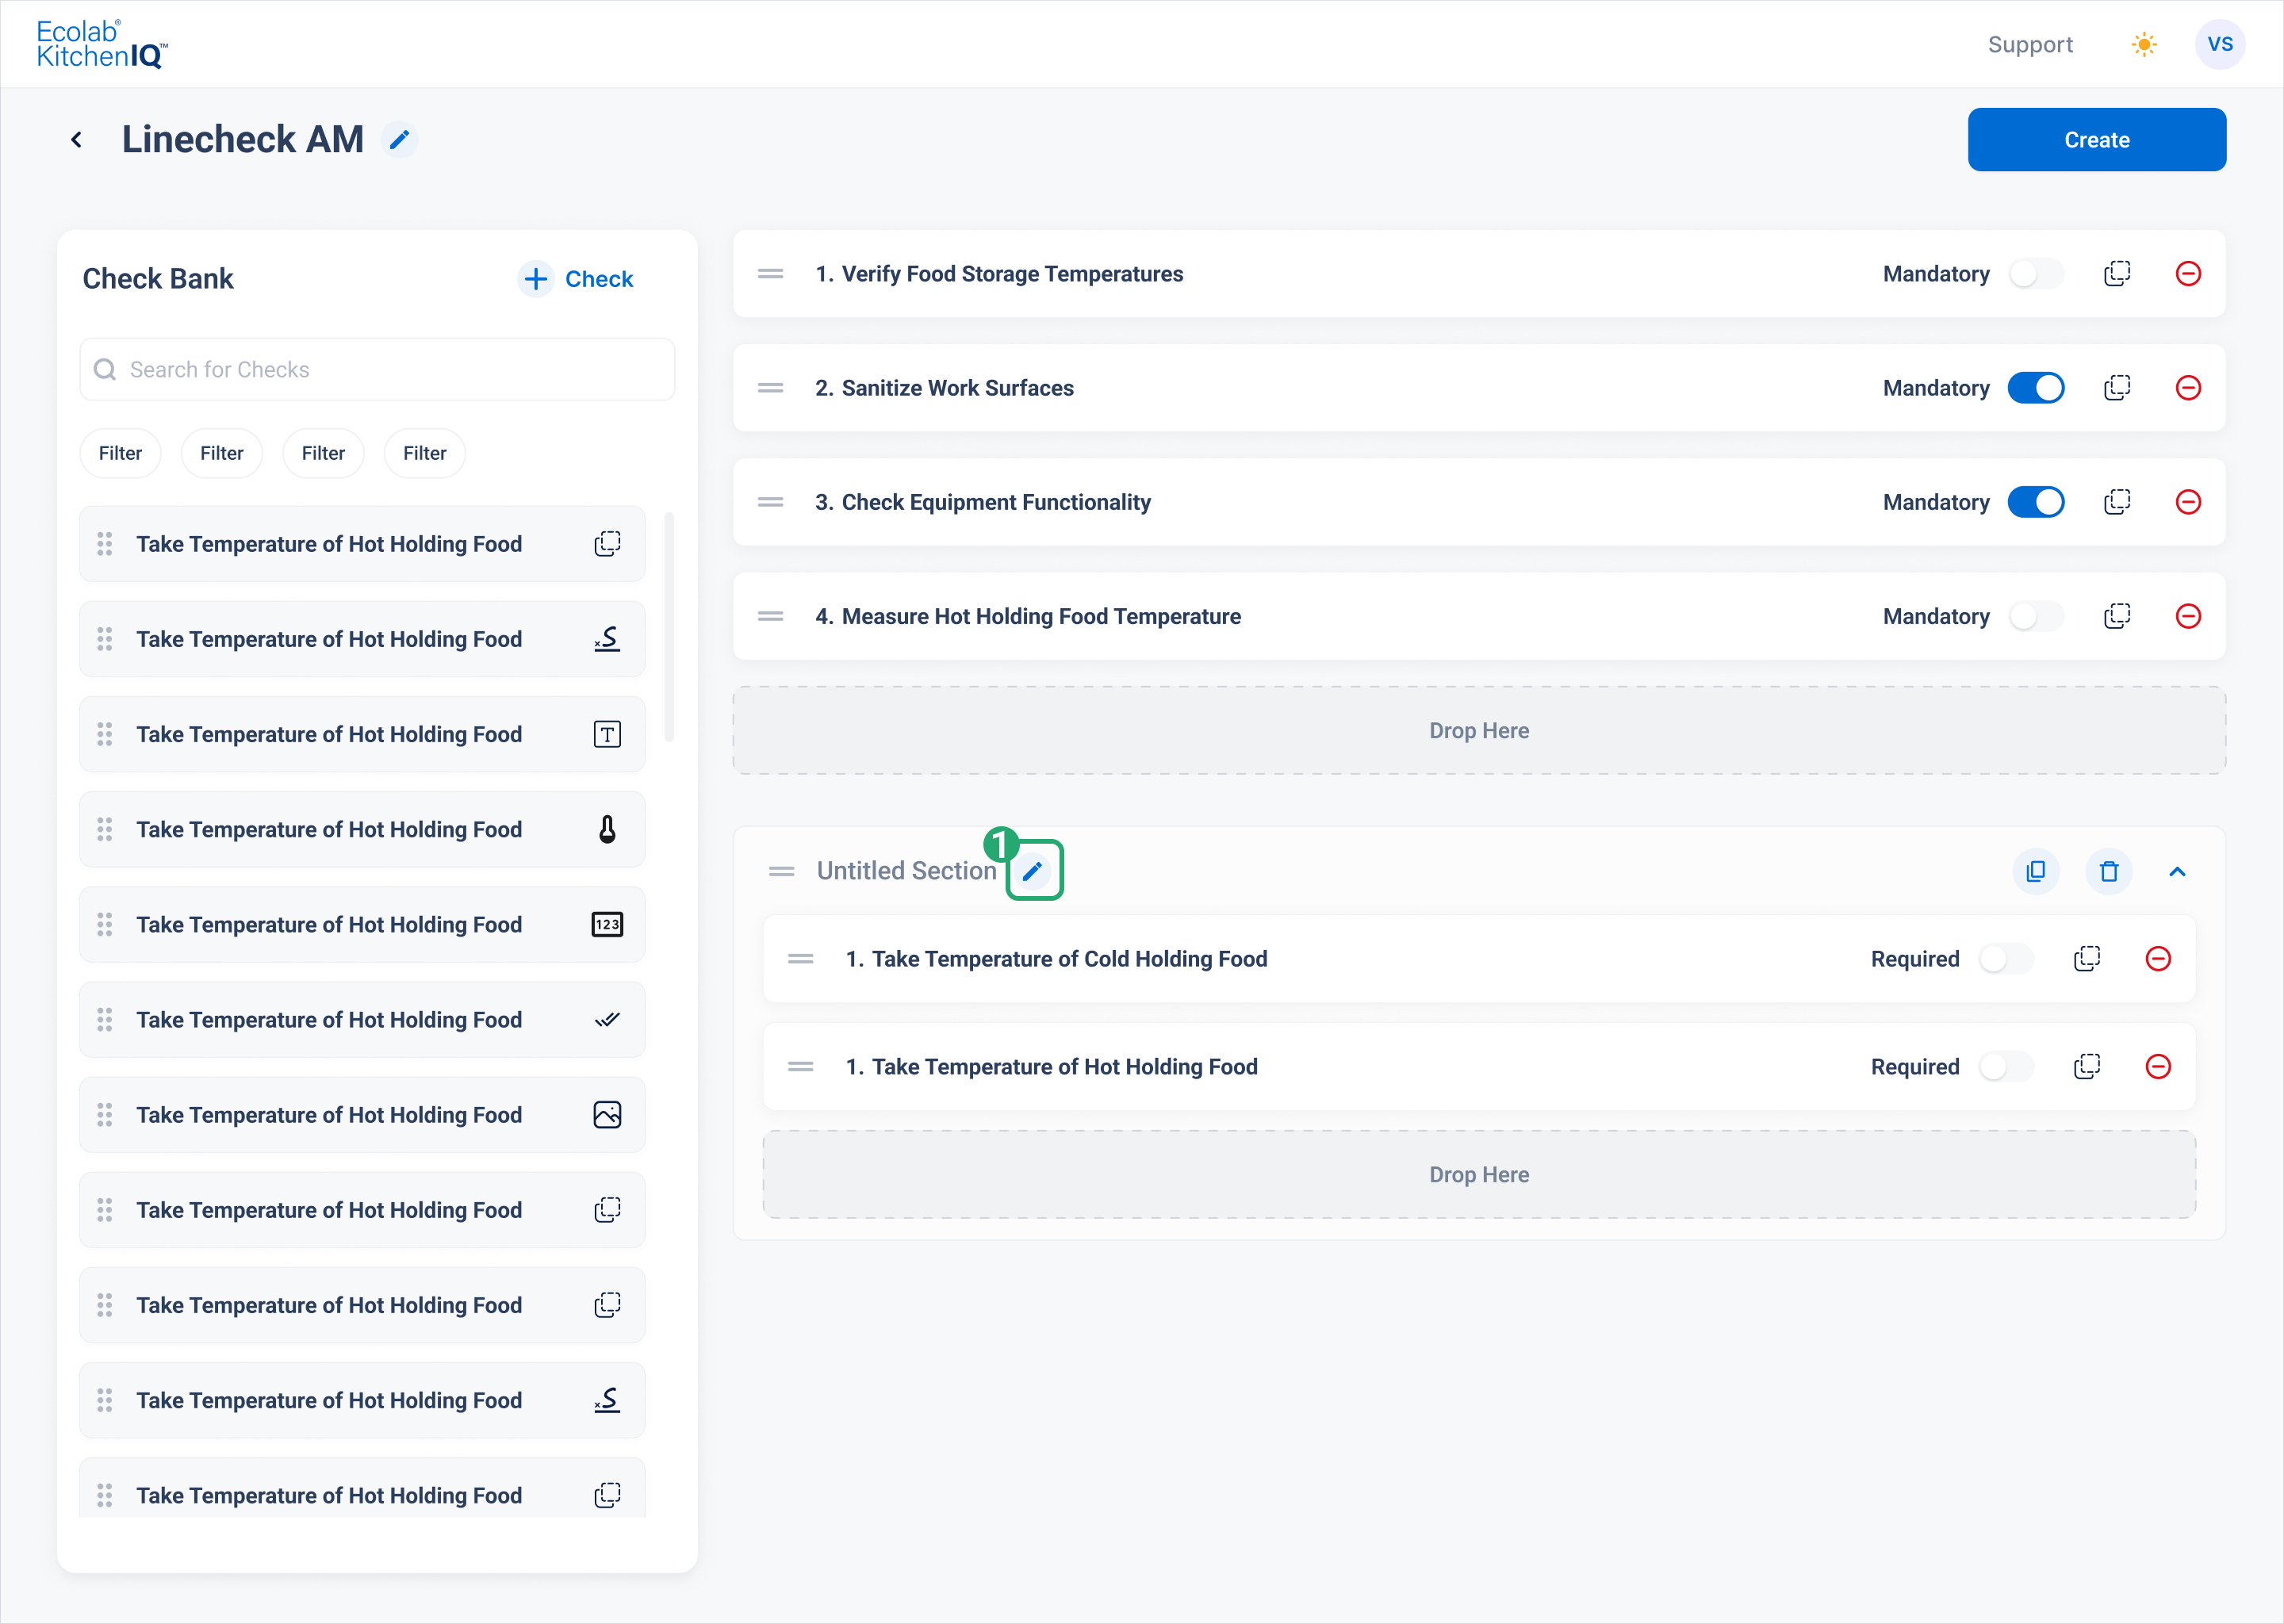Click the 'Untitled Section' title text
The image size is (2284, 1624).
pyautogui.click(x=906, y=871)
